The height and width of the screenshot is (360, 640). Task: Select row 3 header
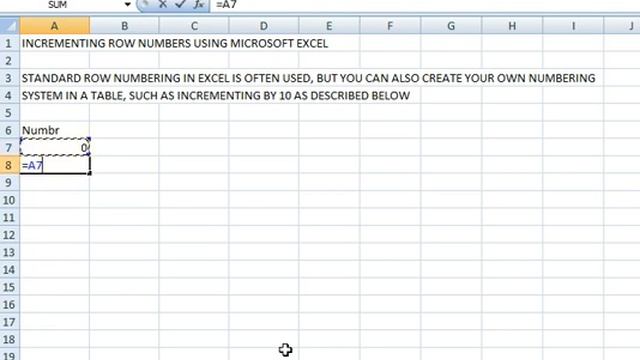pyautogui.click(x=9, y=78)
